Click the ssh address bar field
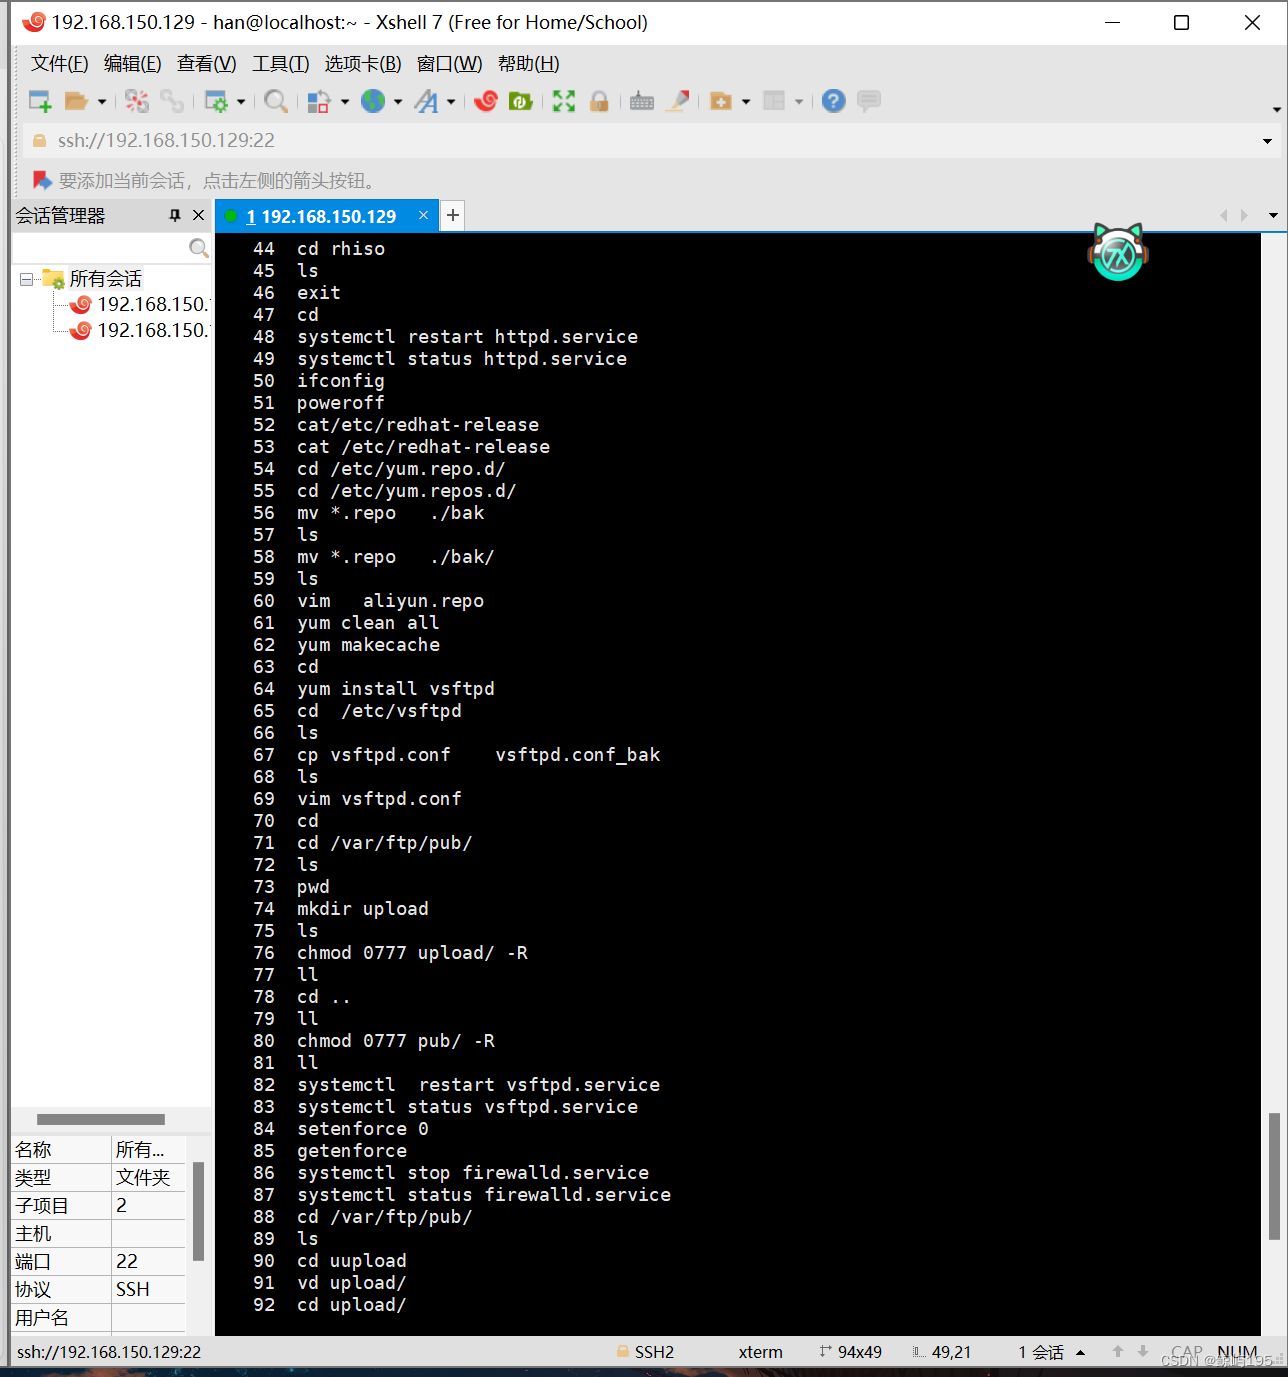Viewport: 1288px width, 1377px height. click(640, 141)
